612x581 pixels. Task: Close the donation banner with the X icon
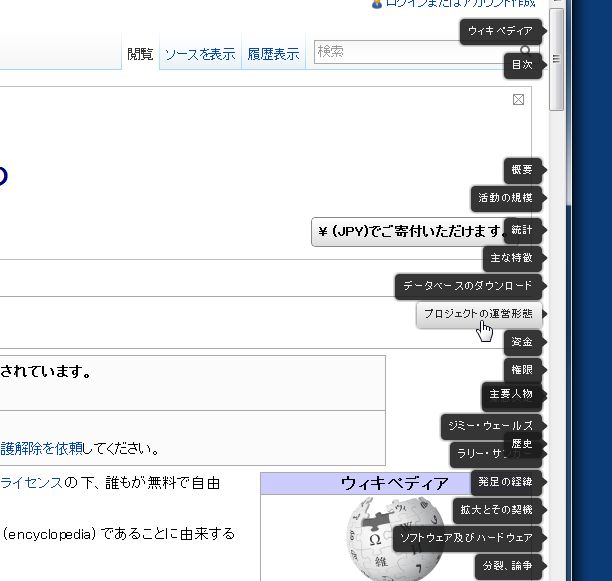(x=518, y=99)
